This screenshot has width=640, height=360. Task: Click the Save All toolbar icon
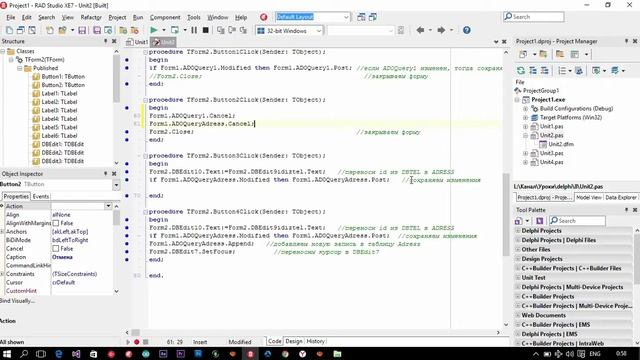click(97, 30)
